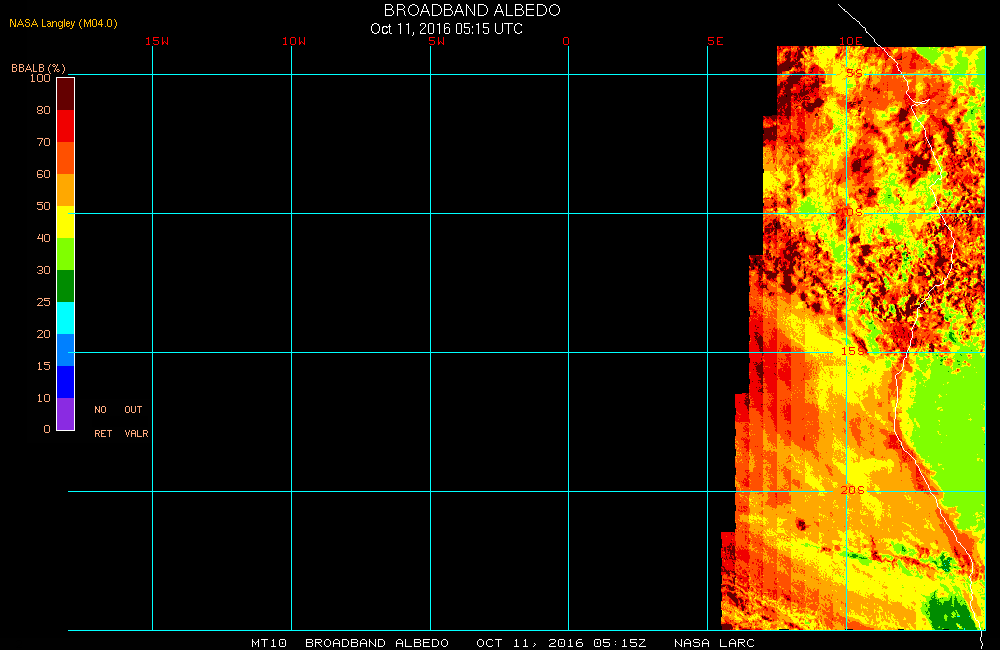Click the 5E longitude label
1000x650 pixels.
[x=715, y=41]
